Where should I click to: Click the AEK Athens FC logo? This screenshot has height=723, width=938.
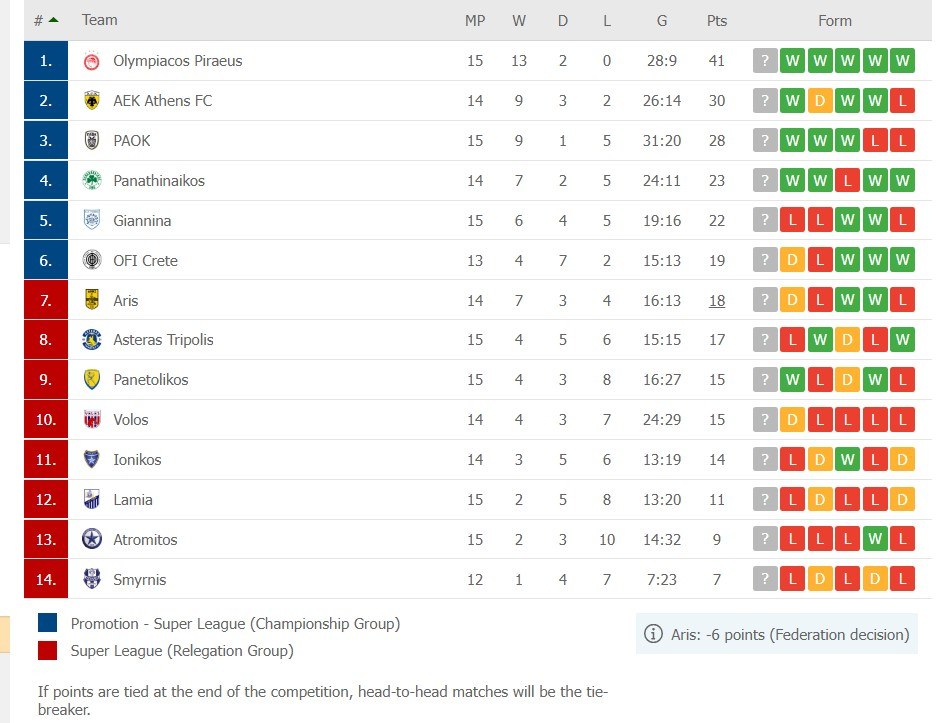92,101
